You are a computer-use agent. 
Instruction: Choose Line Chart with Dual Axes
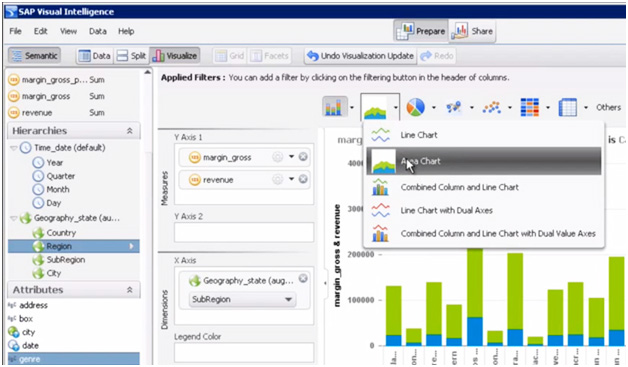[x=447, y=210]
